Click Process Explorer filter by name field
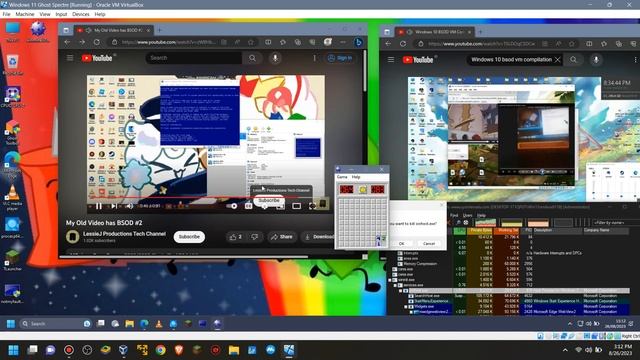 point(616,222)
